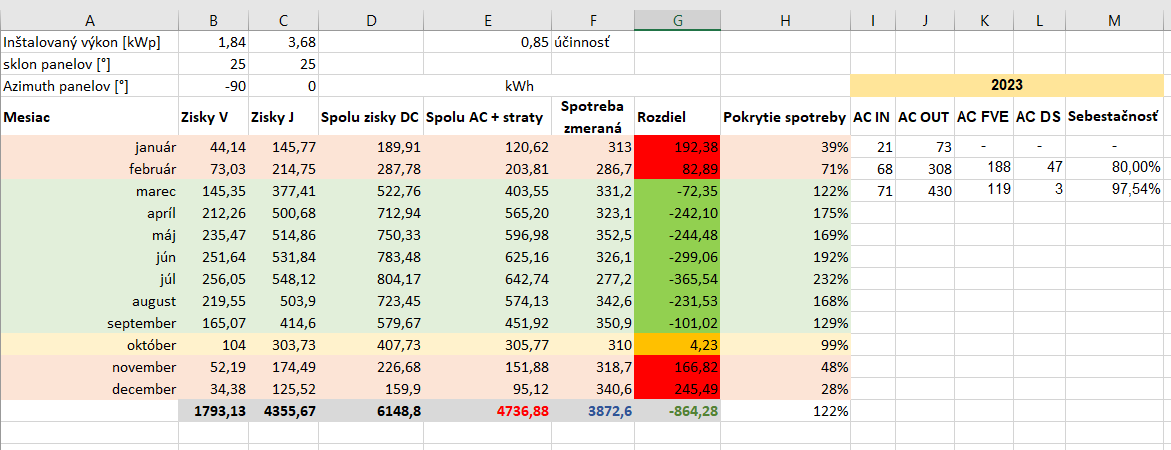The image size is (1171, 450).
Task: Click the column D header
Action: (371, 20)
